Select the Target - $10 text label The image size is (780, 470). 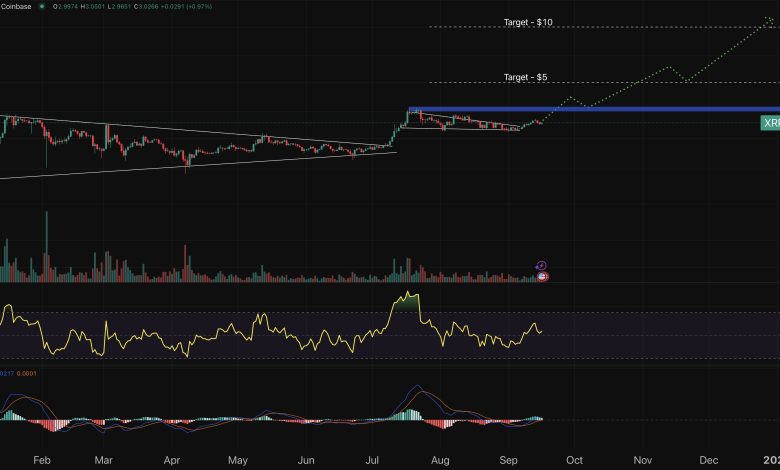click(528, 22)
